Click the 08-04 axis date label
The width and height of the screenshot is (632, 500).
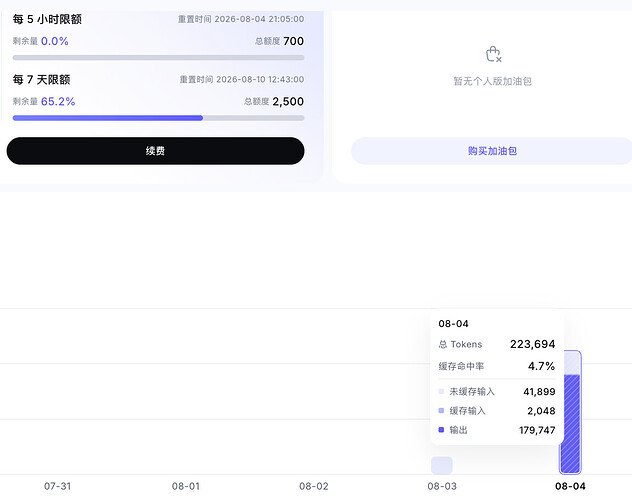click(x=570, y=486)
